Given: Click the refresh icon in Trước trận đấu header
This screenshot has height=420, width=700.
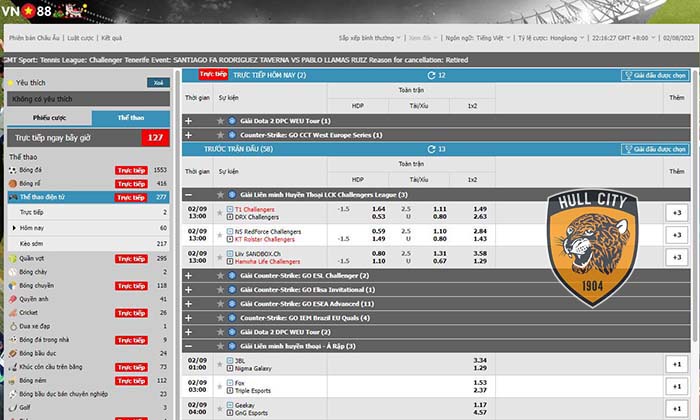Looking at the screenshot, I should (431, 149).
